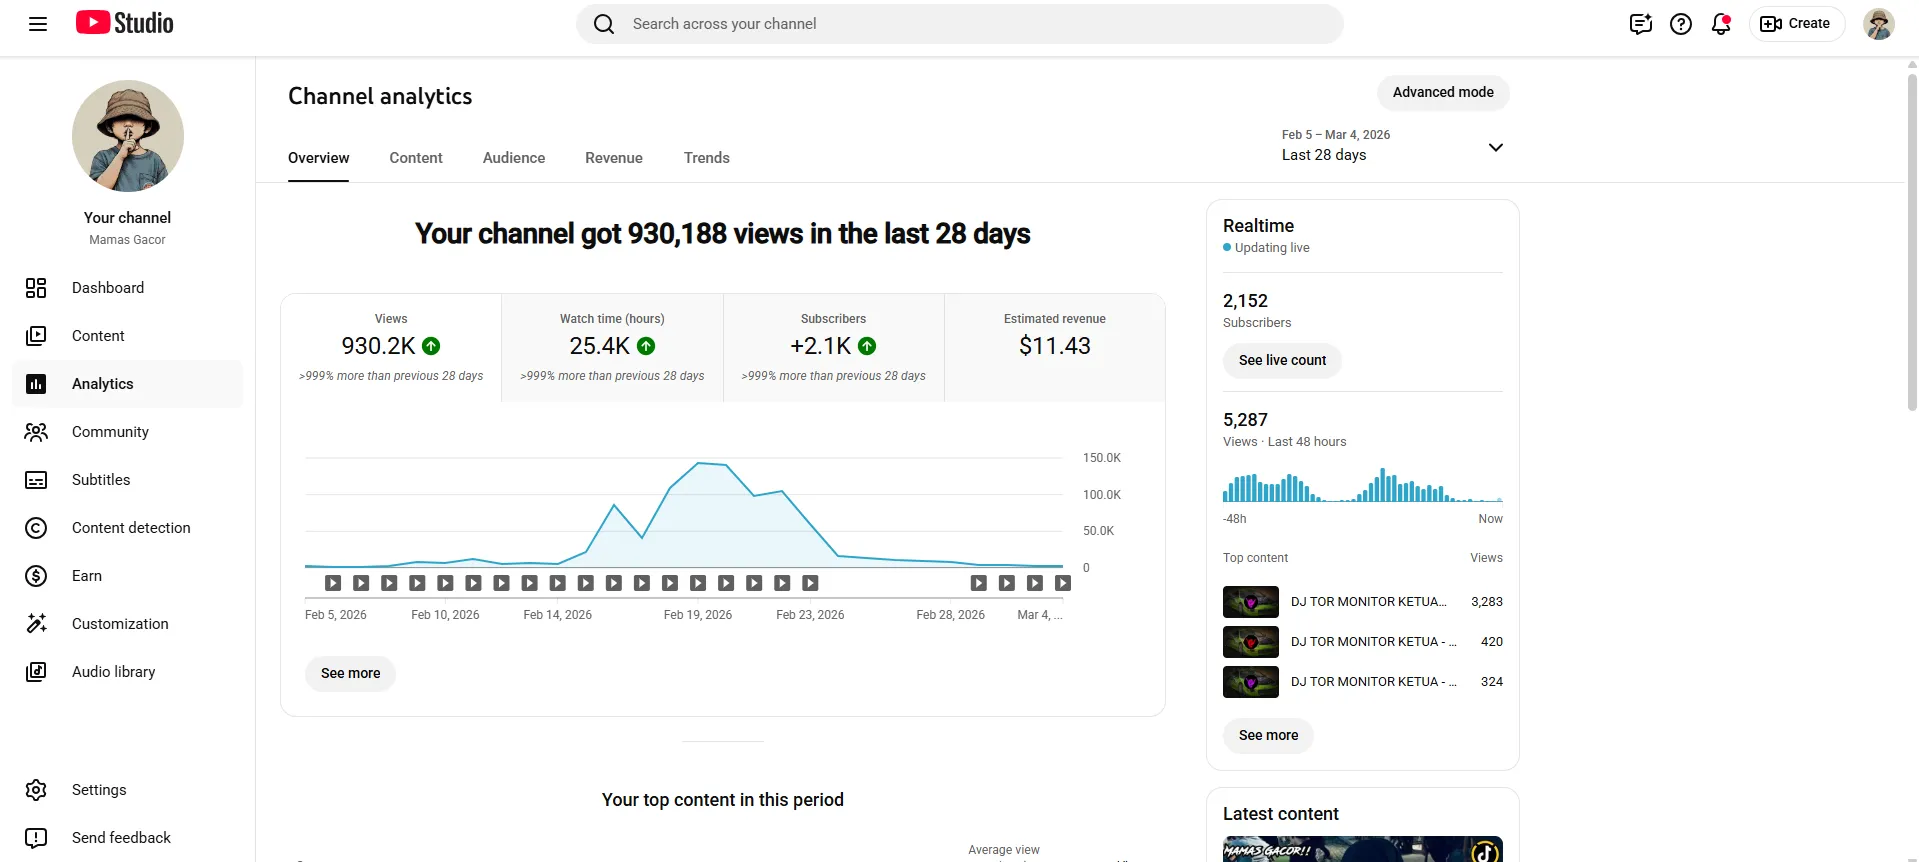The height and width of the screenshot is (862, 1919).
Task: Click the Advanced mode button
Action: [x=1443, y=92]
